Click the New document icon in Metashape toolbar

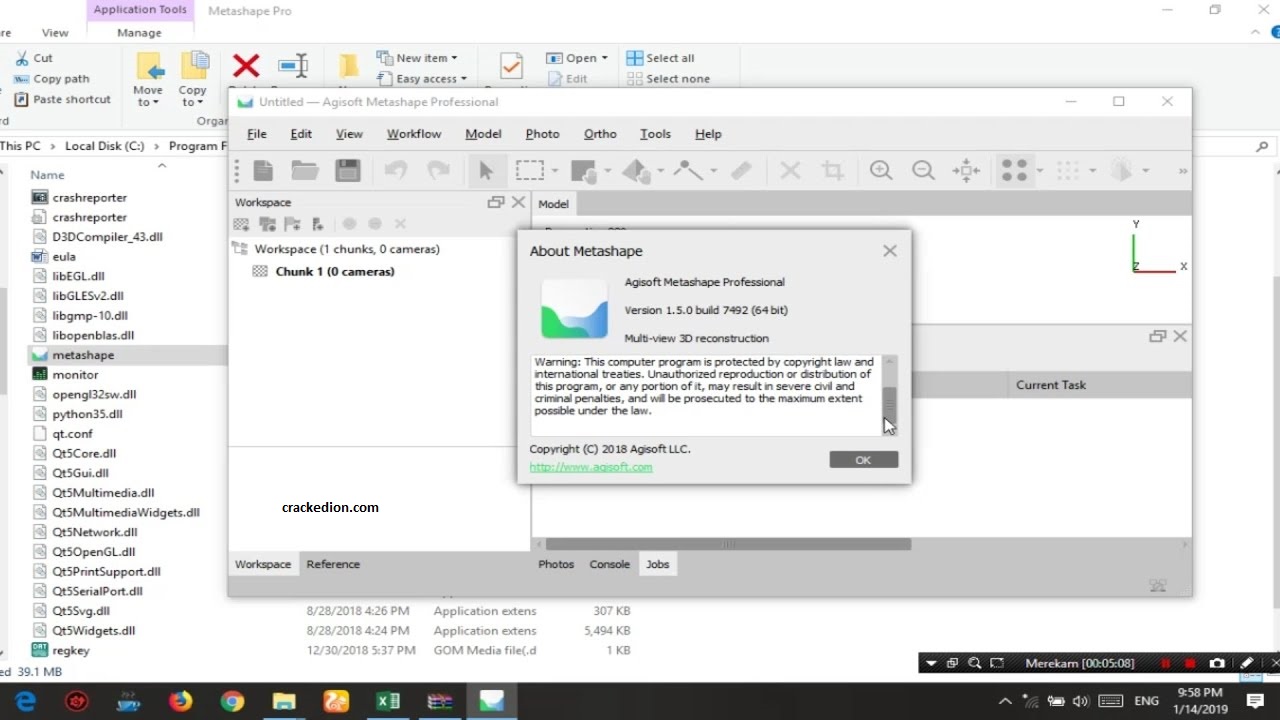(263, 171)
